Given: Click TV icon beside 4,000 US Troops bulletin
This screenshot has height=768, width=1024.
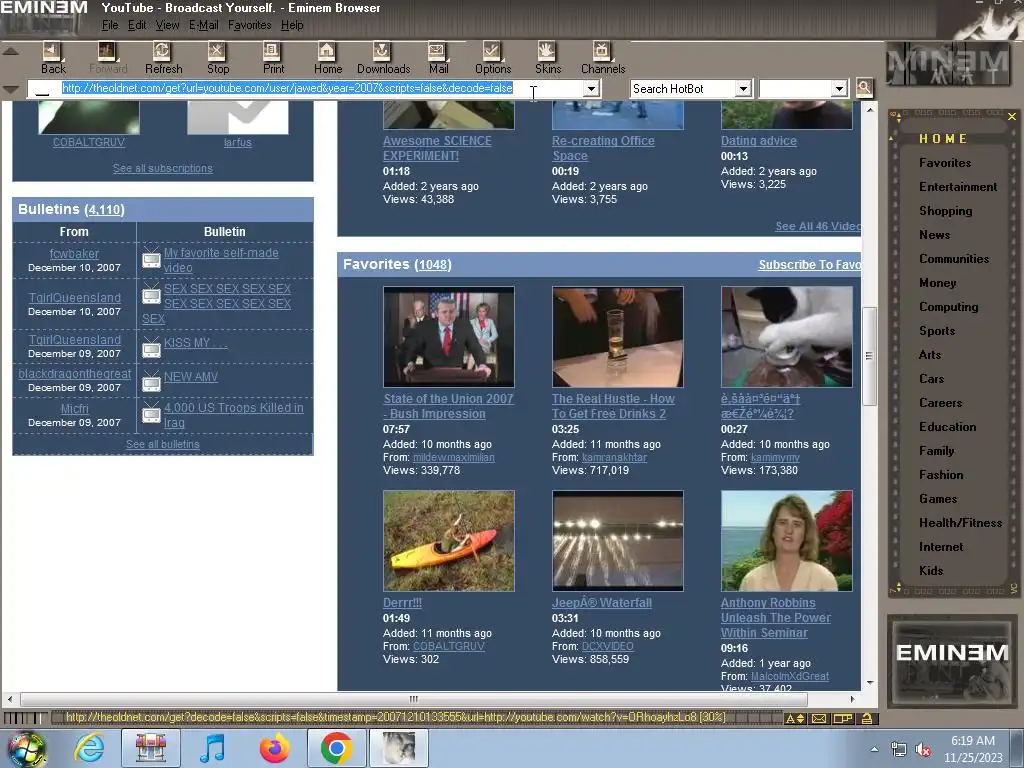Looking at the screenshot, I should [152, 414].
